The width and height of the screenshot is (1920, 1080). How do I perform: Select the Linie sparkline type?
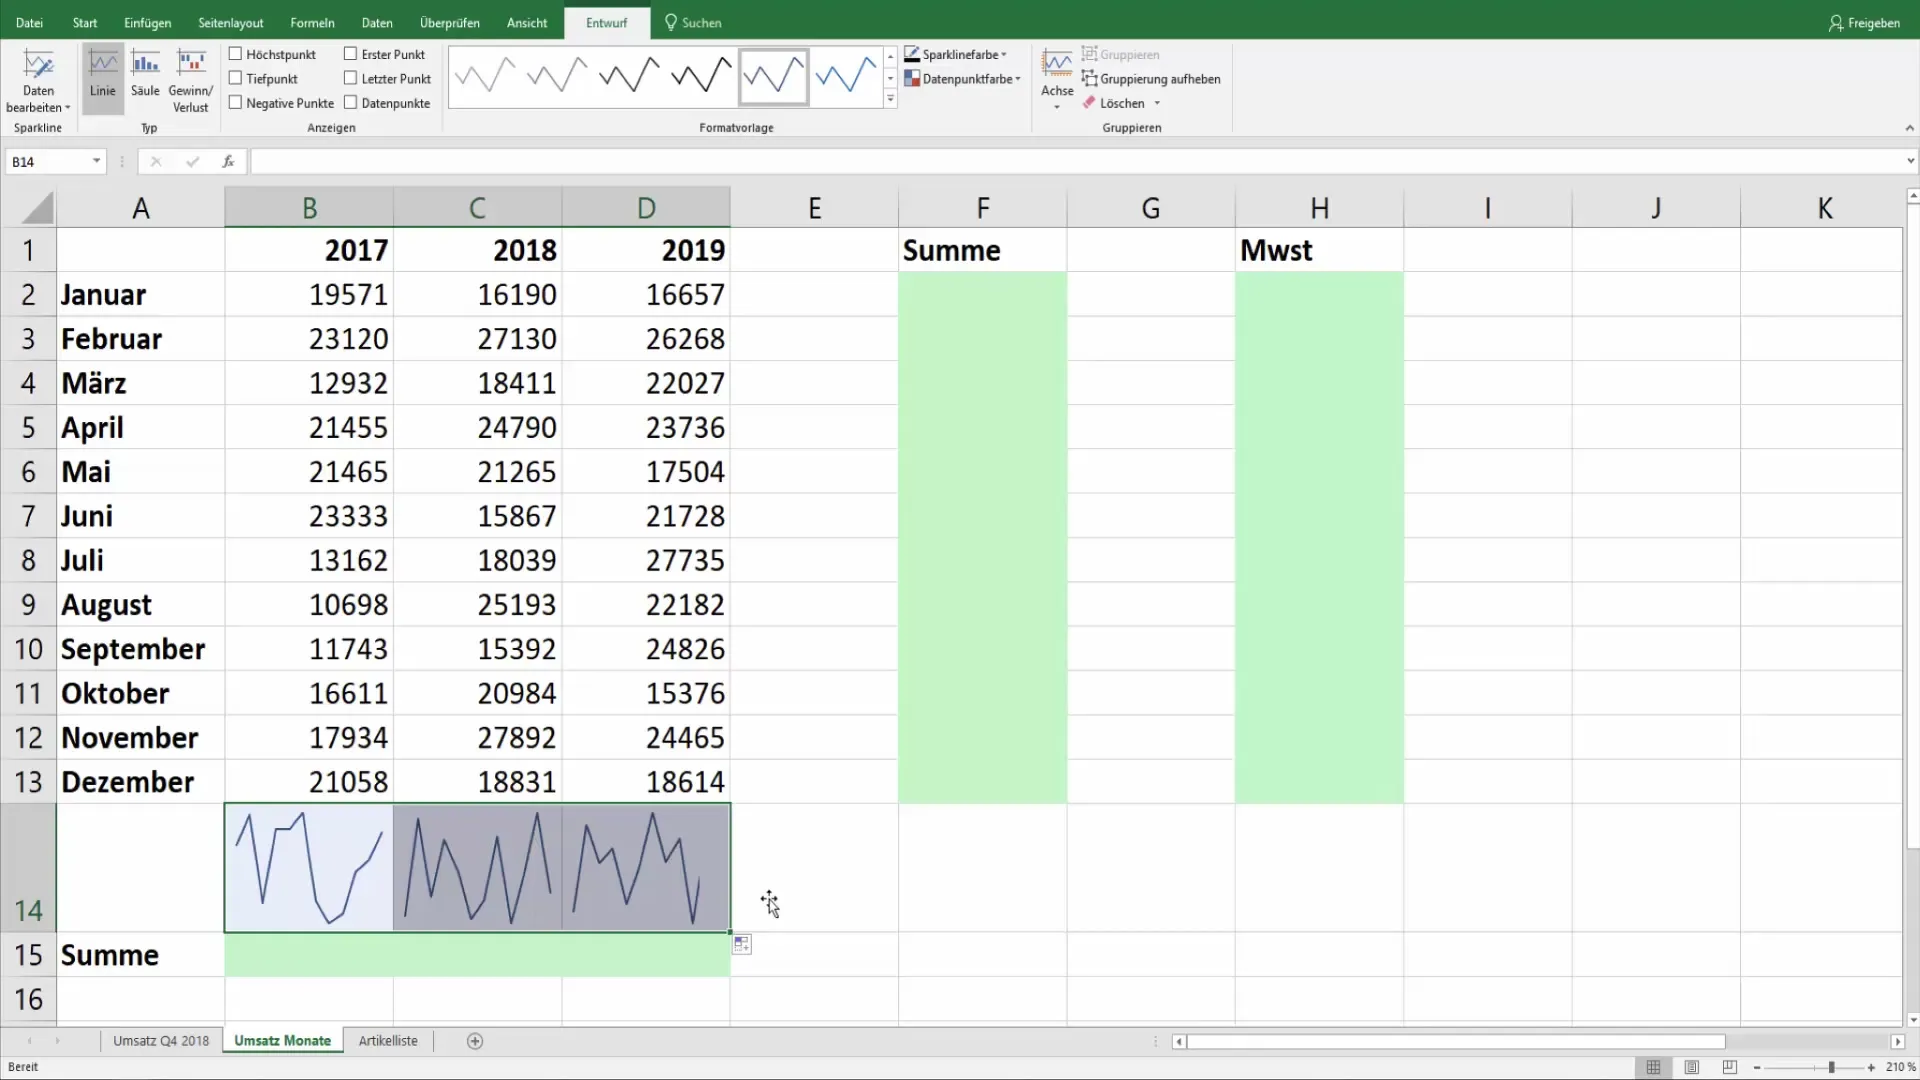pyautogui.click(x=102, y=76)
